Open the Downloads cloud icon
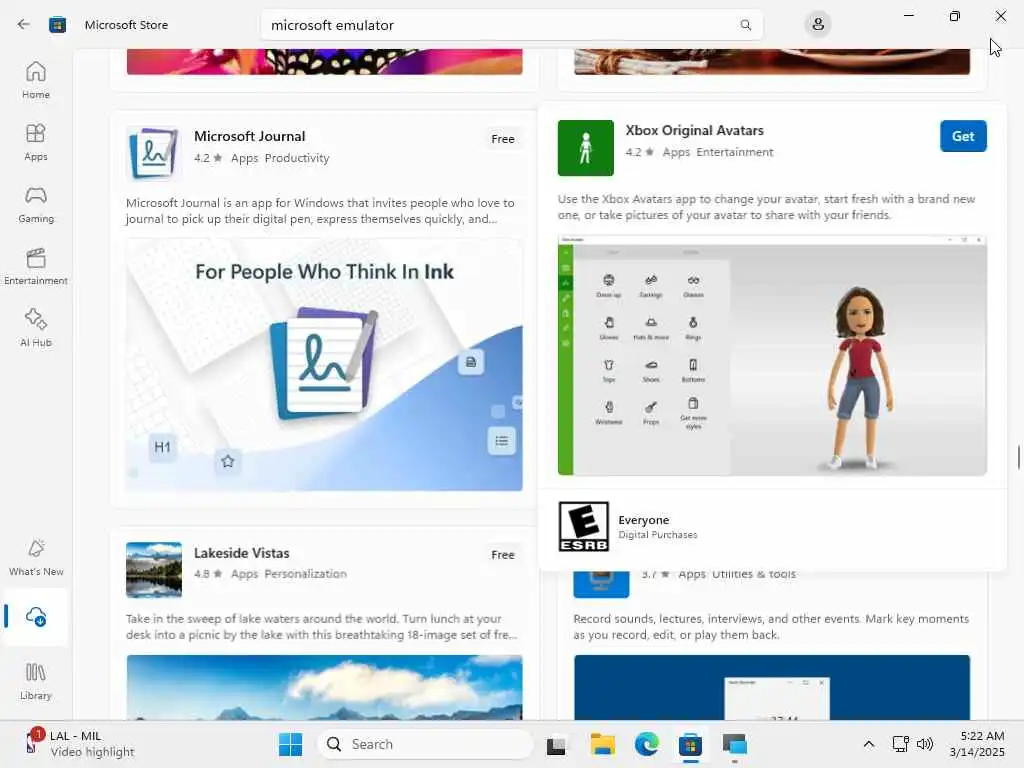 point(36,616)
